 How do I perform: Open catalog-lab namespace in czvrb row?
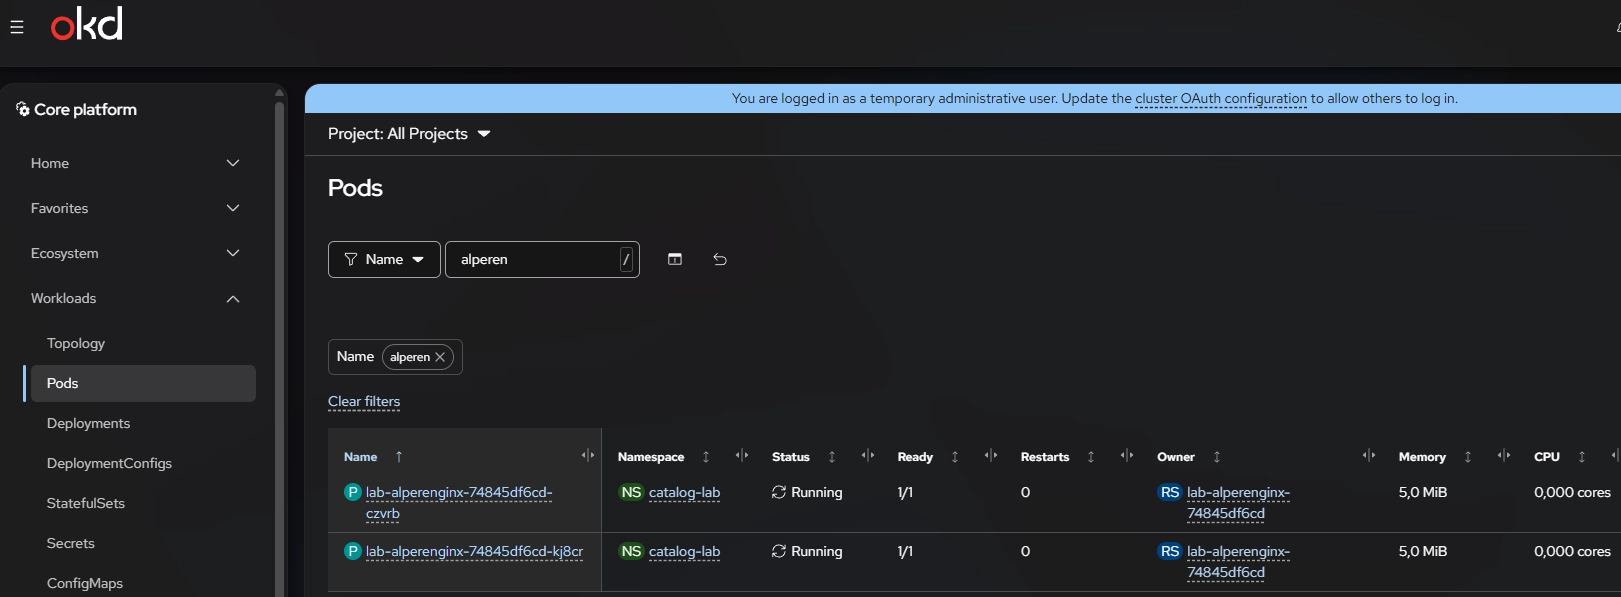(x=684, y=492)
